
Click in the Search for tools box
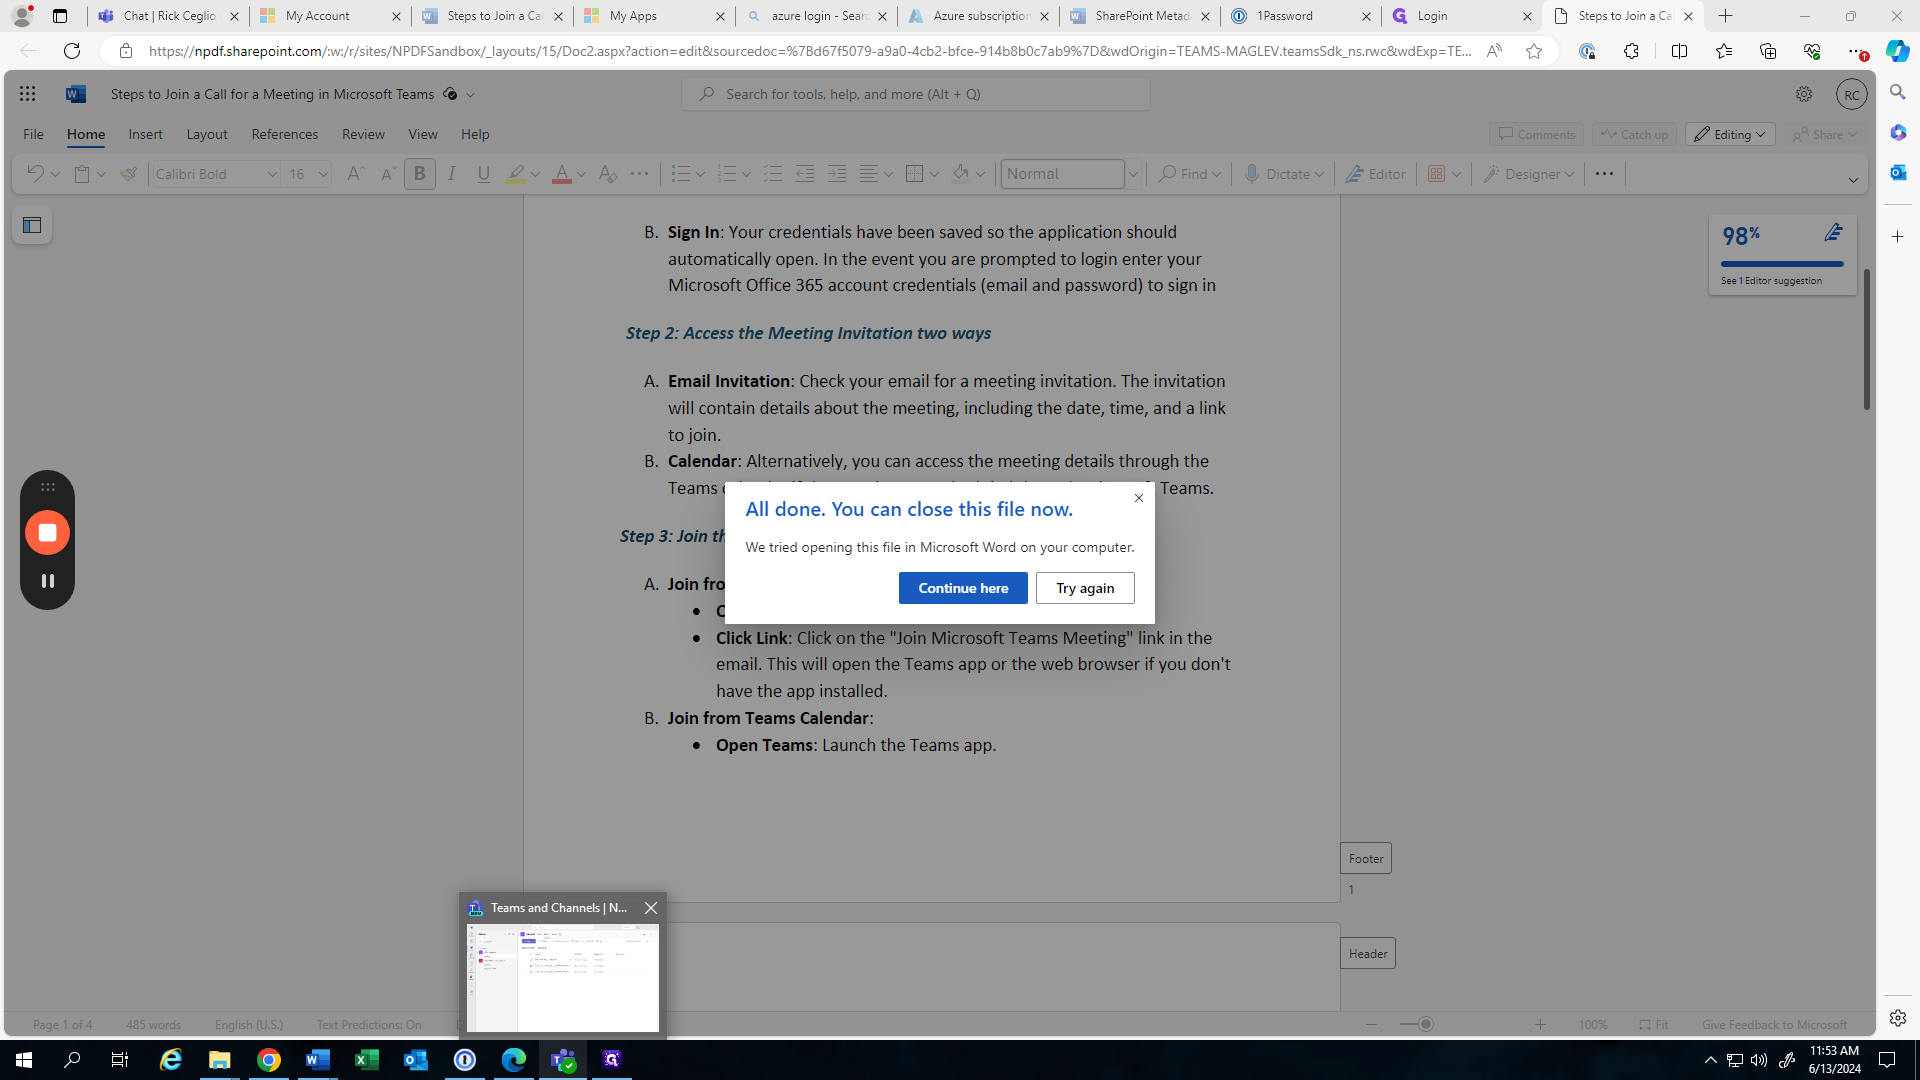916,94
